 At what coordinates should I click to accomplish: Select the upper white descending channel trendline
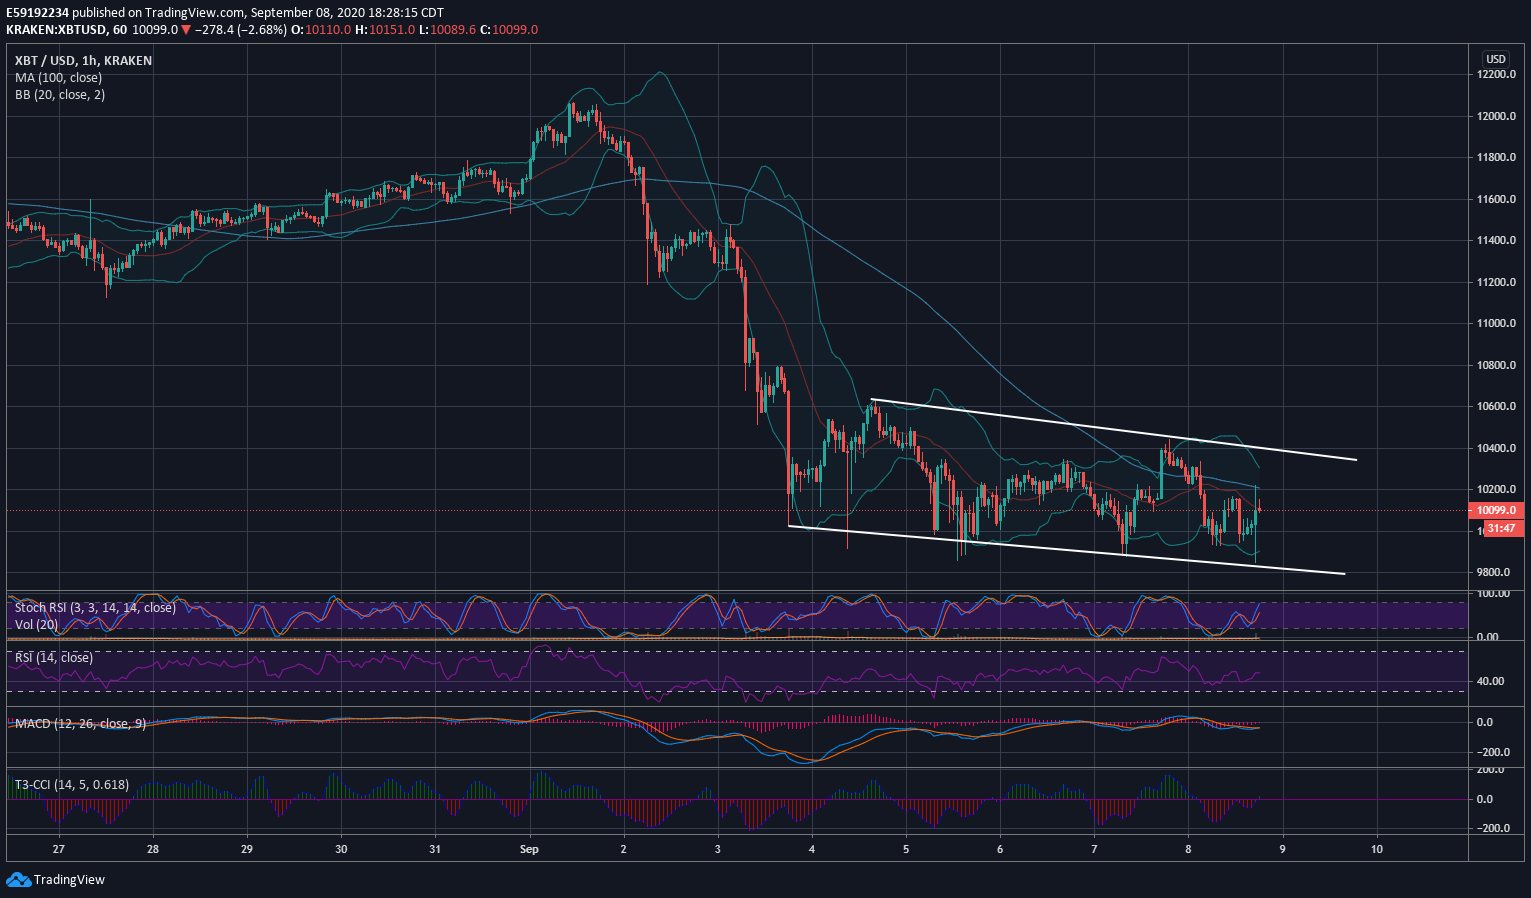tap(1113, 430)
